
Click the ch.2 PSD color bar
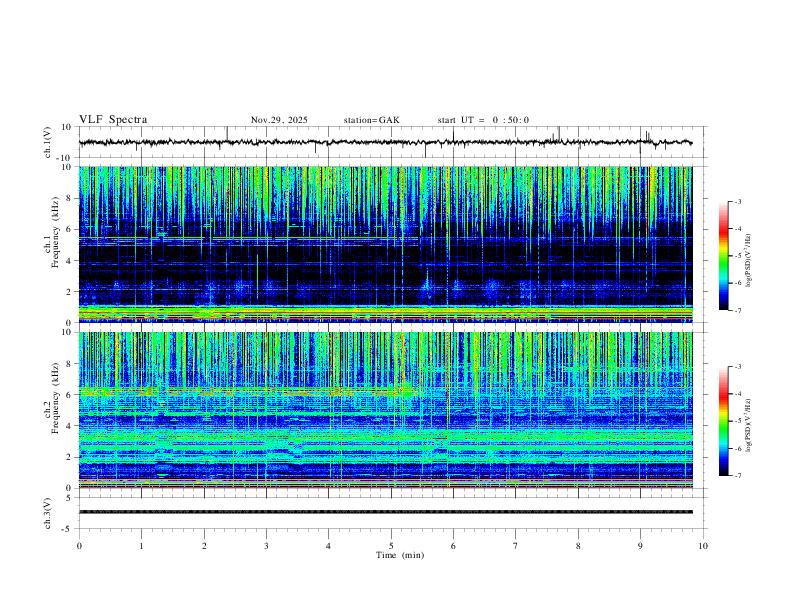tap(723, 421)
